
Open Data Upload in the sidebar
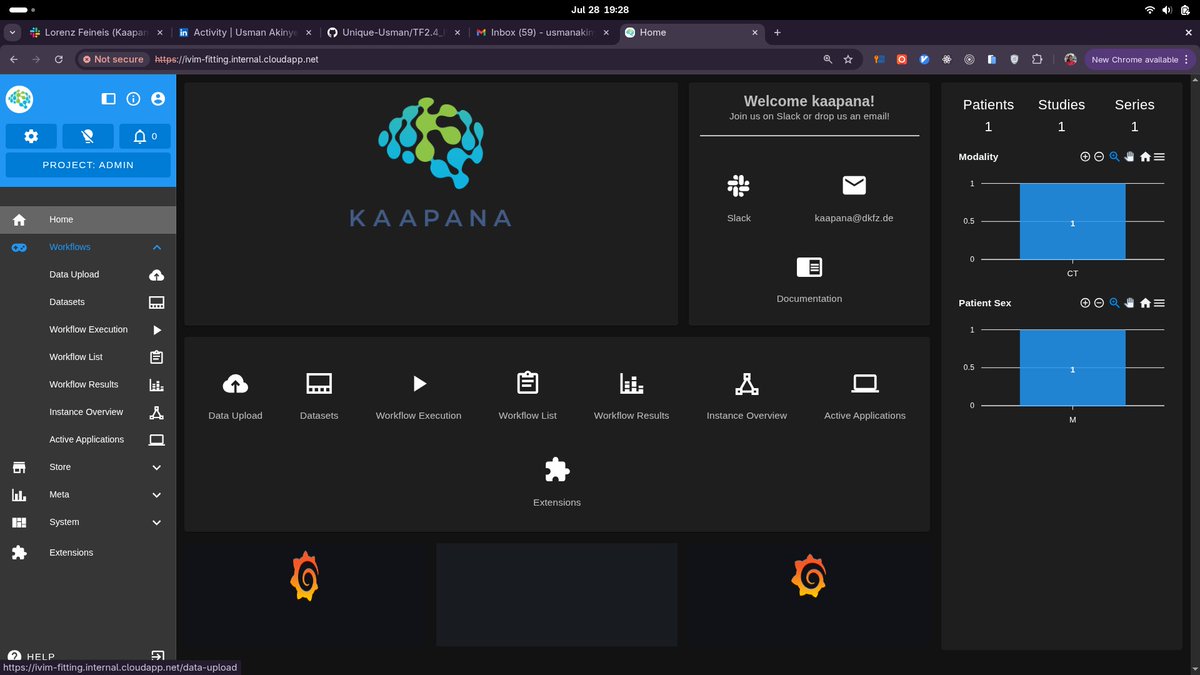(88, 274)
